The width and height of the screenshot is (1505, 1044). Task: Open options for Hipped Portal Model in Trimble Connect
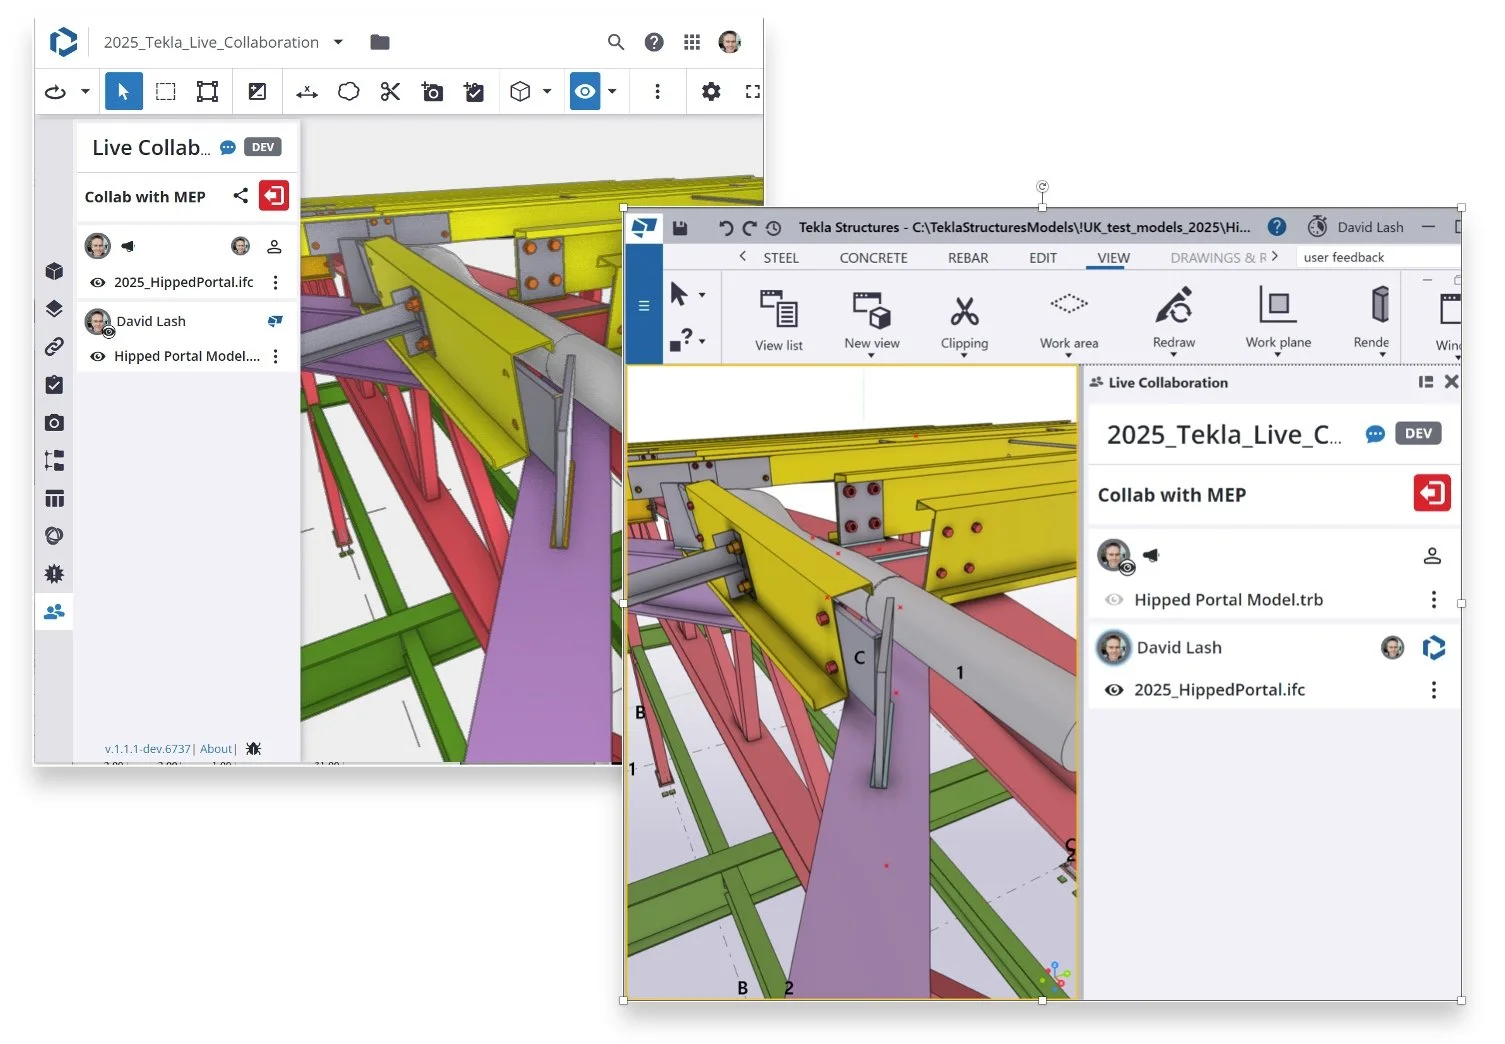276,356
